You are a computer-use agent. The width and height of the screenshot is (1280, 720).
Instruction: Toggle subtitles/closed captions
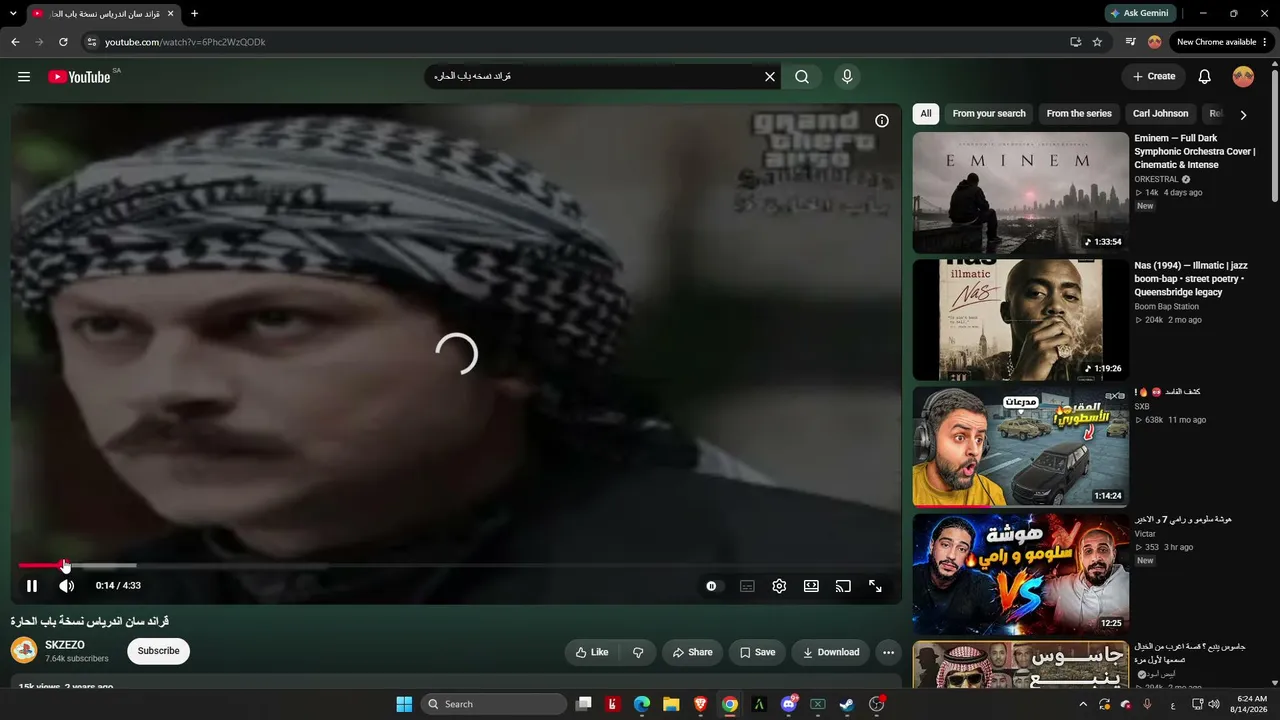click(747, 587)
